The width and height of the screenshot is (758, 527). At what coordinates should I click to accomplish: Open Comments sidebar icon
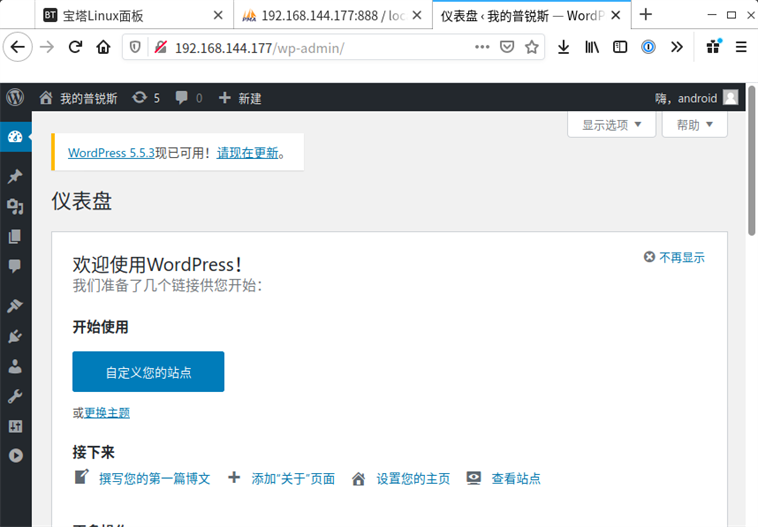(15, 266)
